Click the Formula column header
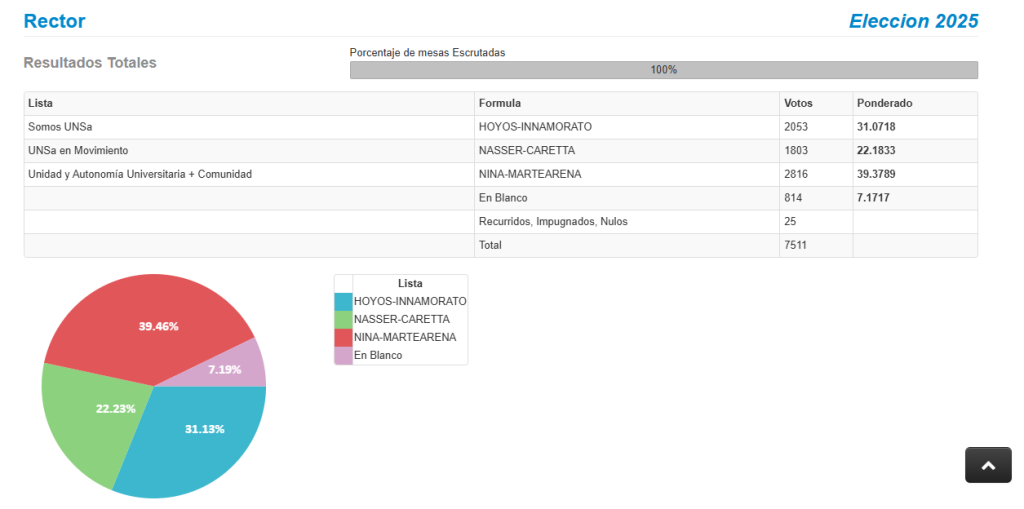Screen dimensions: 1024x509 pos(500,103)
